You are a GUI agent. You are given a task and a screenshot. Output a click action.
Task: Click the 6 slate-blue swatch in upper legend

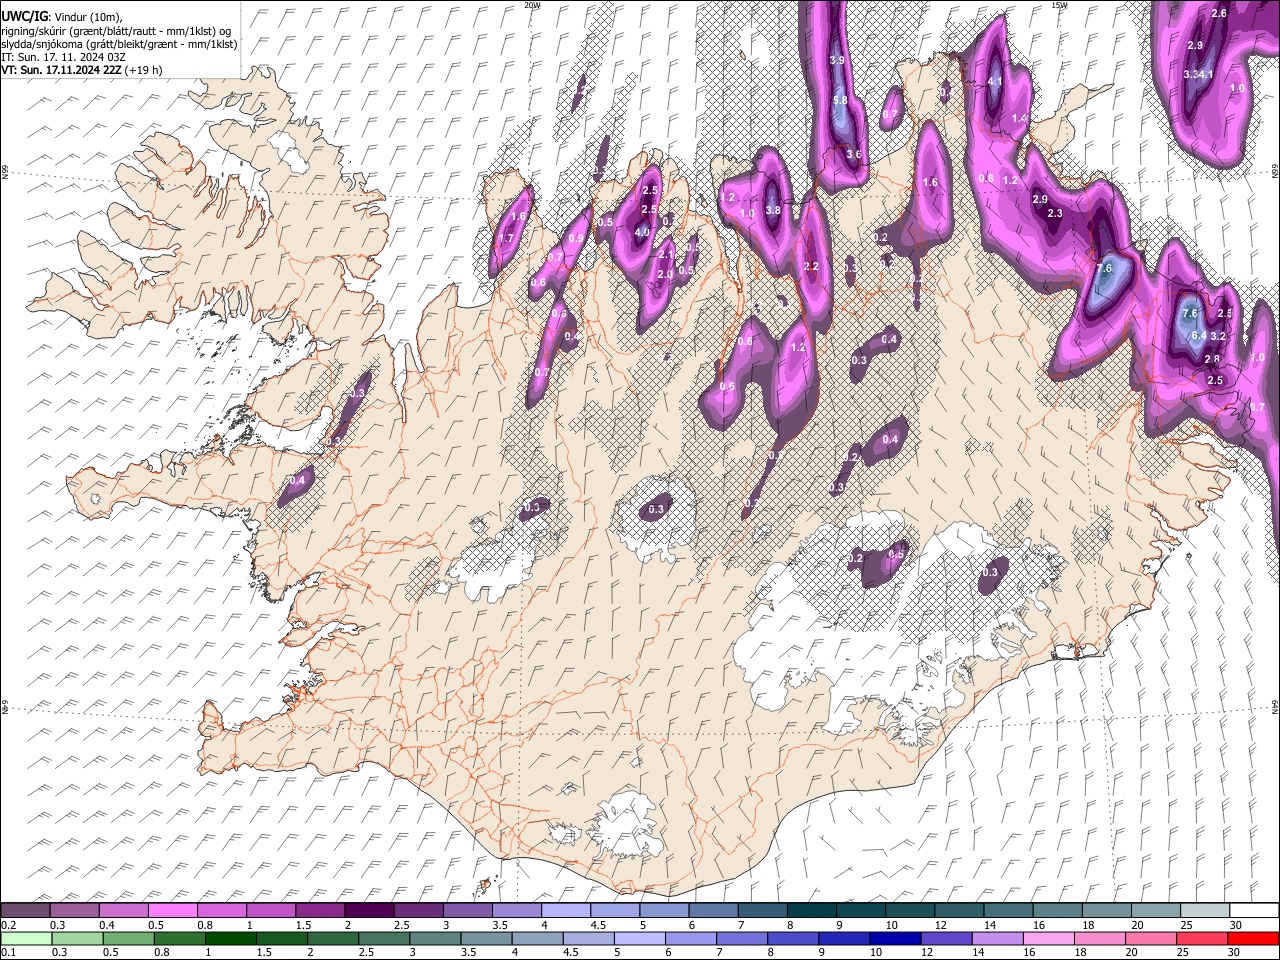point(712,911)
